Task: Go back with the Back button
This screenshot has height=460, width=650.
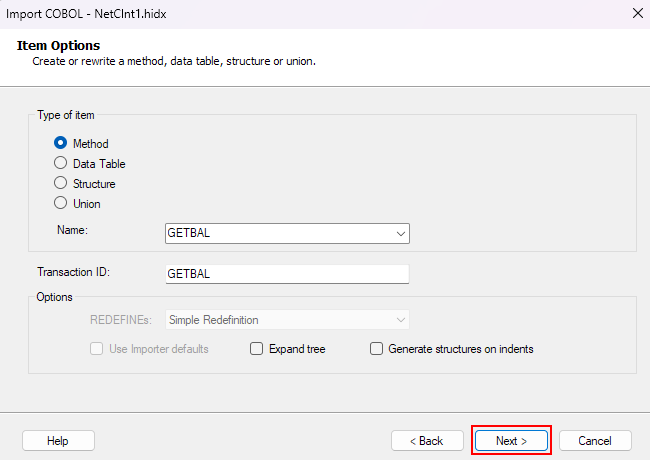Action: (x=427, y=440)
